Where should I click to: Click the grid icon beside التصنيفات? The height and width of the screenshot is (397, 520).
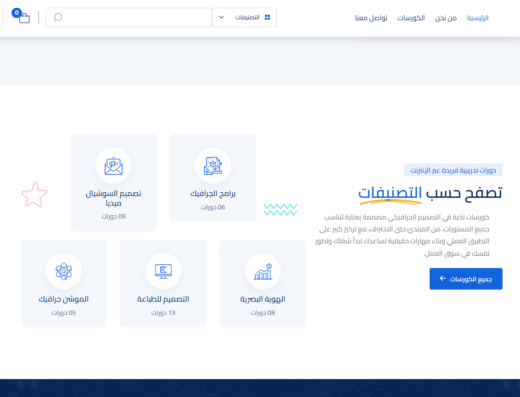coord(267,17)
